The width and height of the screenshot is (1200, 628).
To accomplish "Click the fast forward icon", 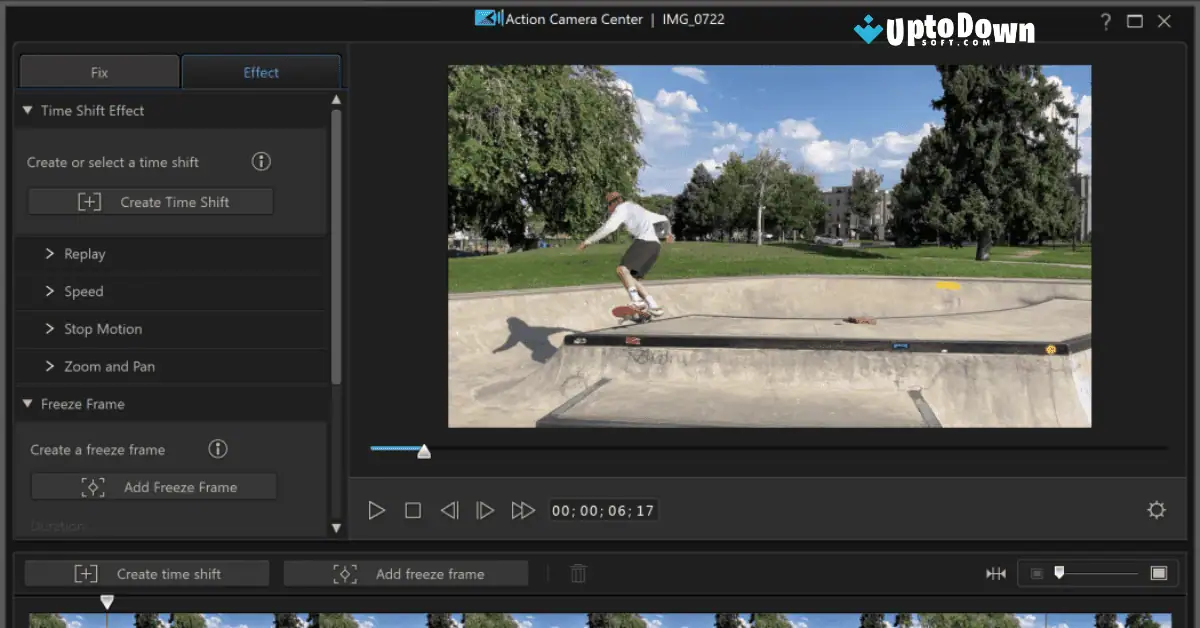I will pos(523,511).
